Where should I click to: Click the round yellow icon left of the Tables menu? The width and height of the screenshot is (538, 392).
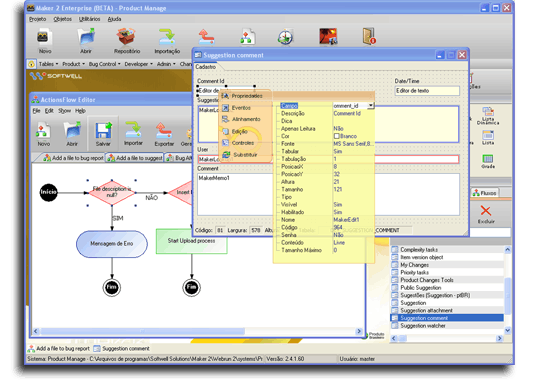click(x=32, y=64)
